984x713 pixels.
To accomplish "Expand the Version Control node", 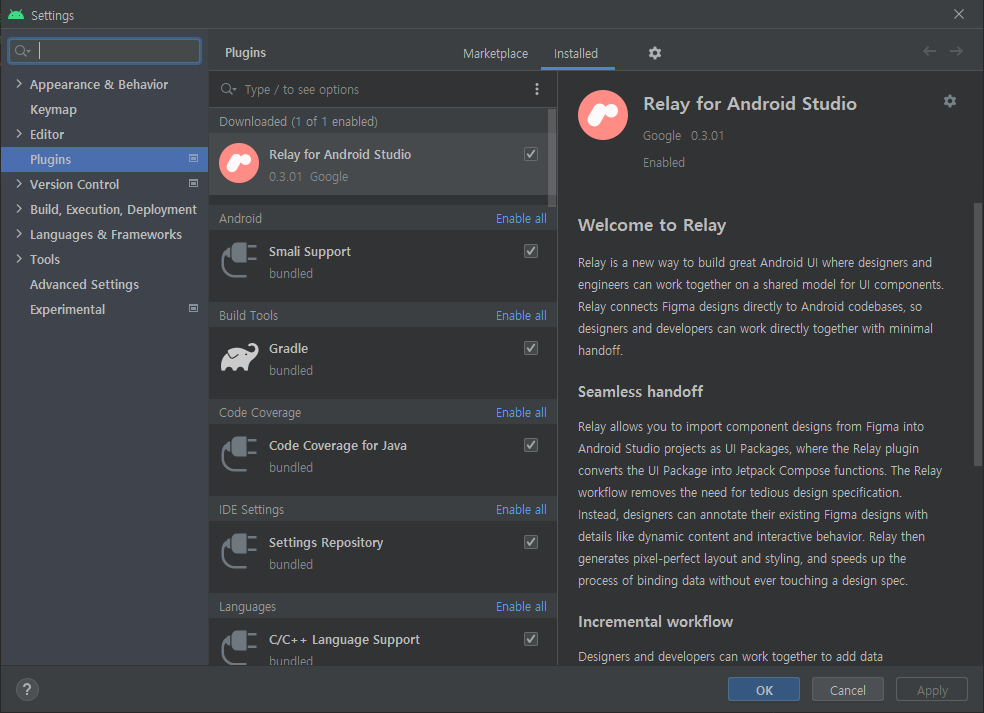I will click(19, 184).
